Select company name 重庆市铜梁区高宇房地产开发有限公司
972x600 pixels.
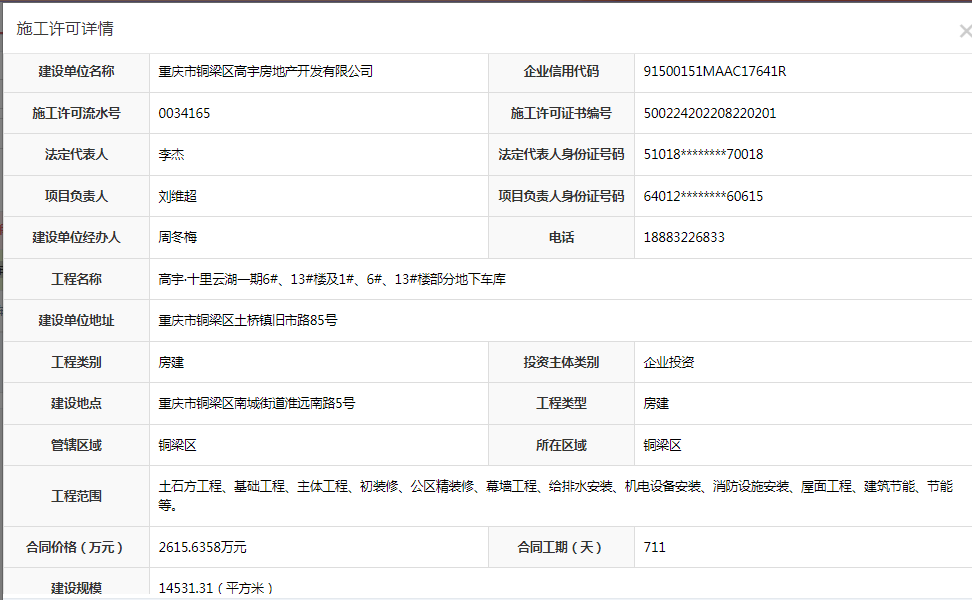[x=265, y=72]
